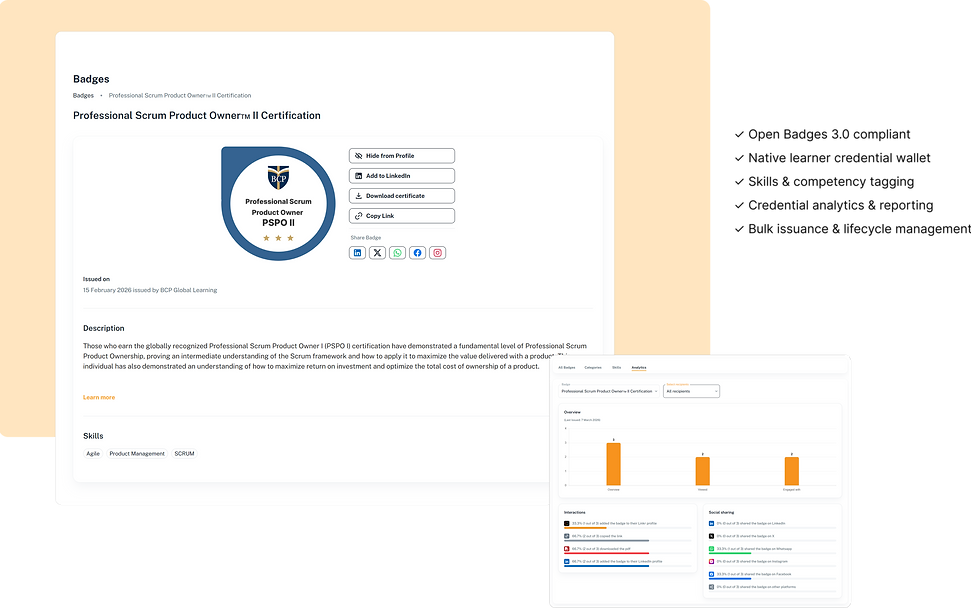Click the downloaded pdf interaction icon
This screenshot has height=608, width=971.
(567, 549)
